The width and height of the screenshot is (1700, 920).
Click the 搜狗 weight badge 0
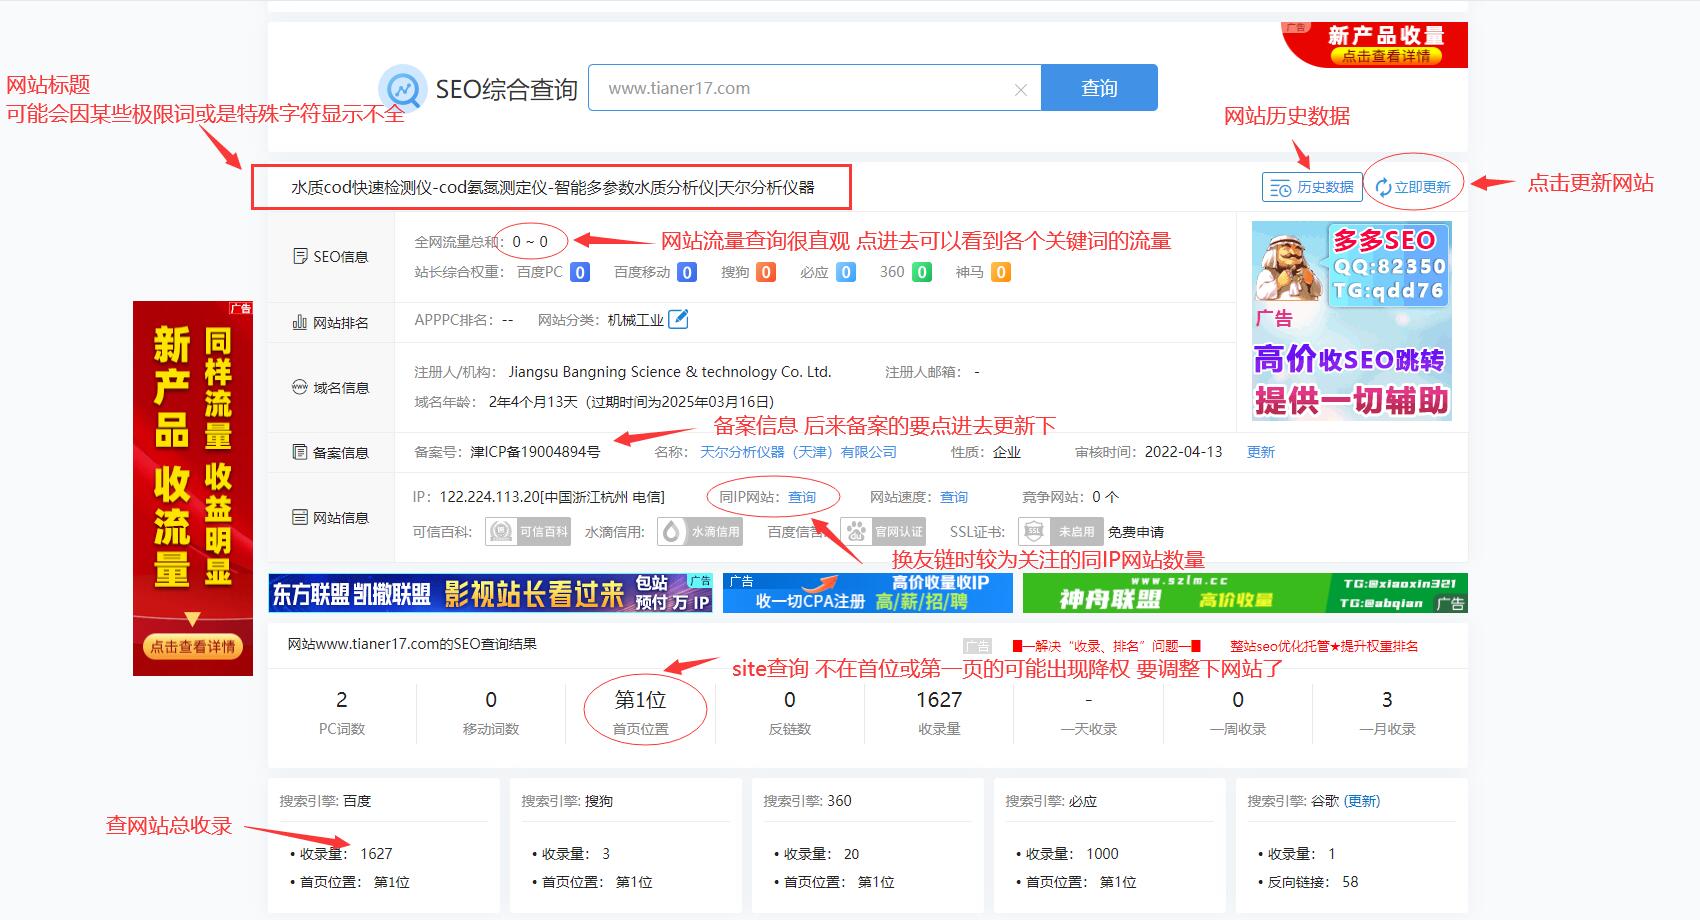point(765,272)
